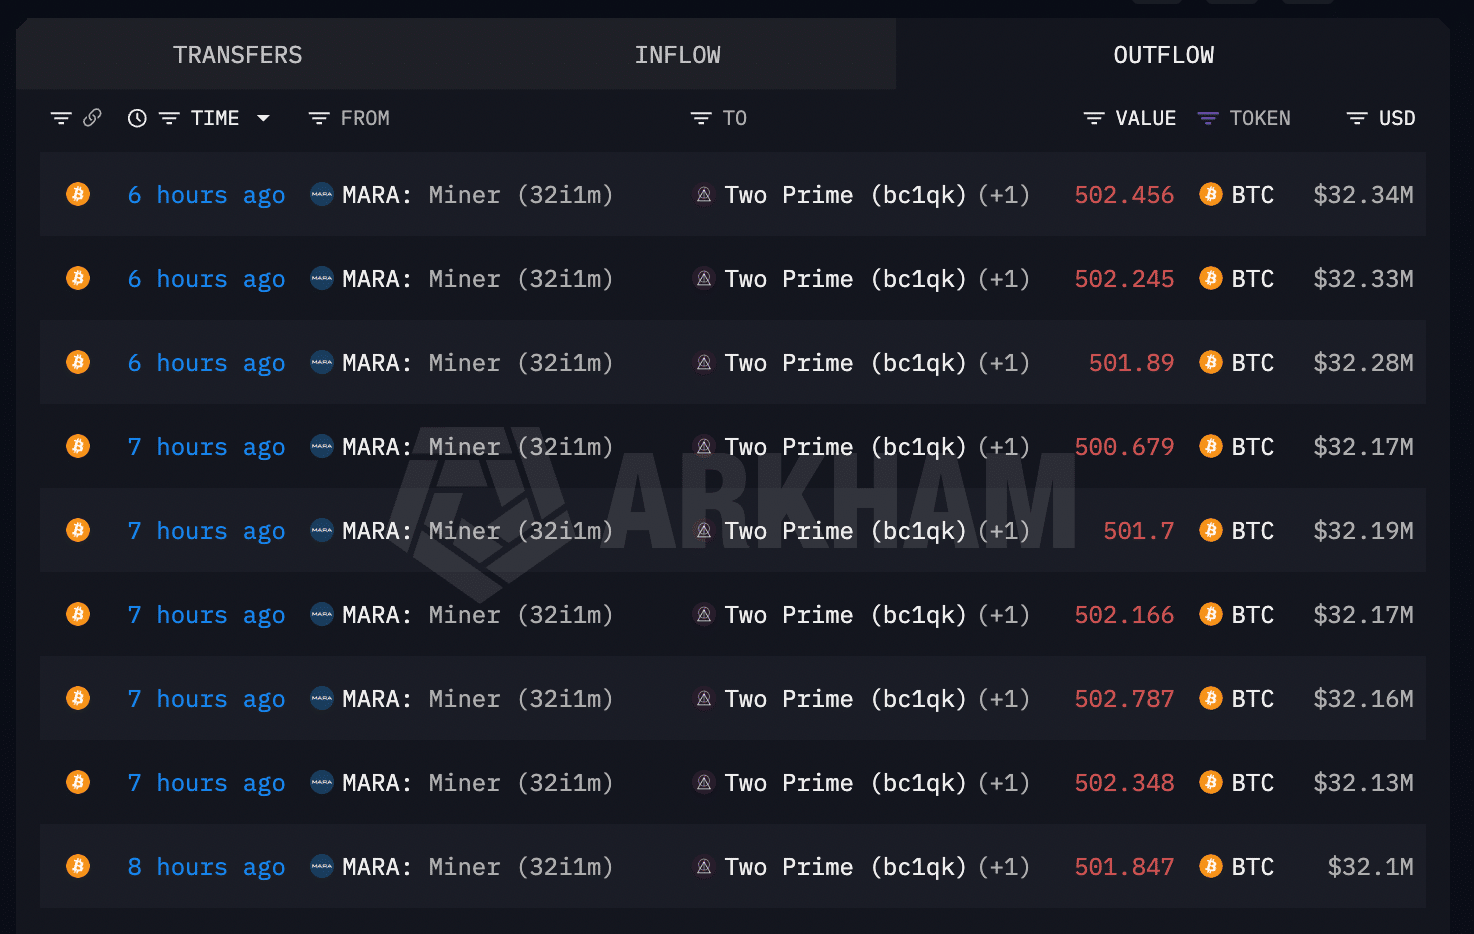Open the USD column filter icon
The width and height of the screenshot is (1474, 934).
coord(1357,118)
